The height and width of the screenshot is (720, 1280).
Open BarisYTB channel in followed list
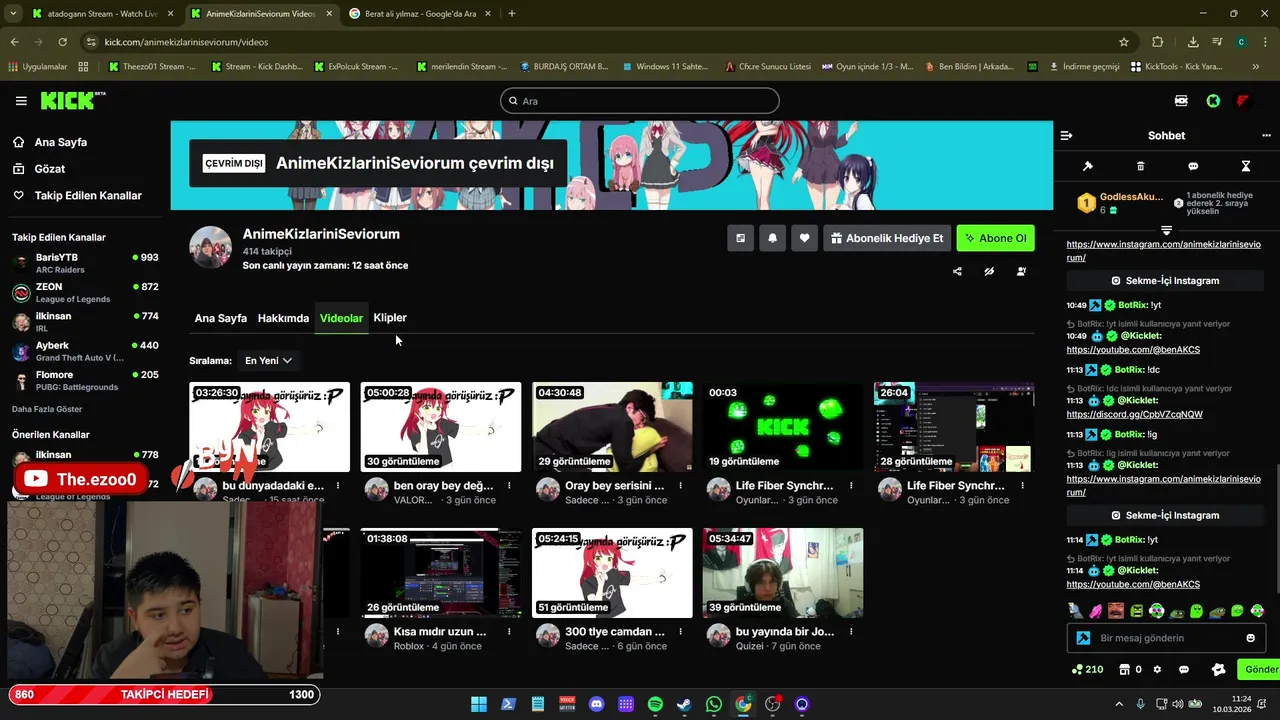click(85, 263)
